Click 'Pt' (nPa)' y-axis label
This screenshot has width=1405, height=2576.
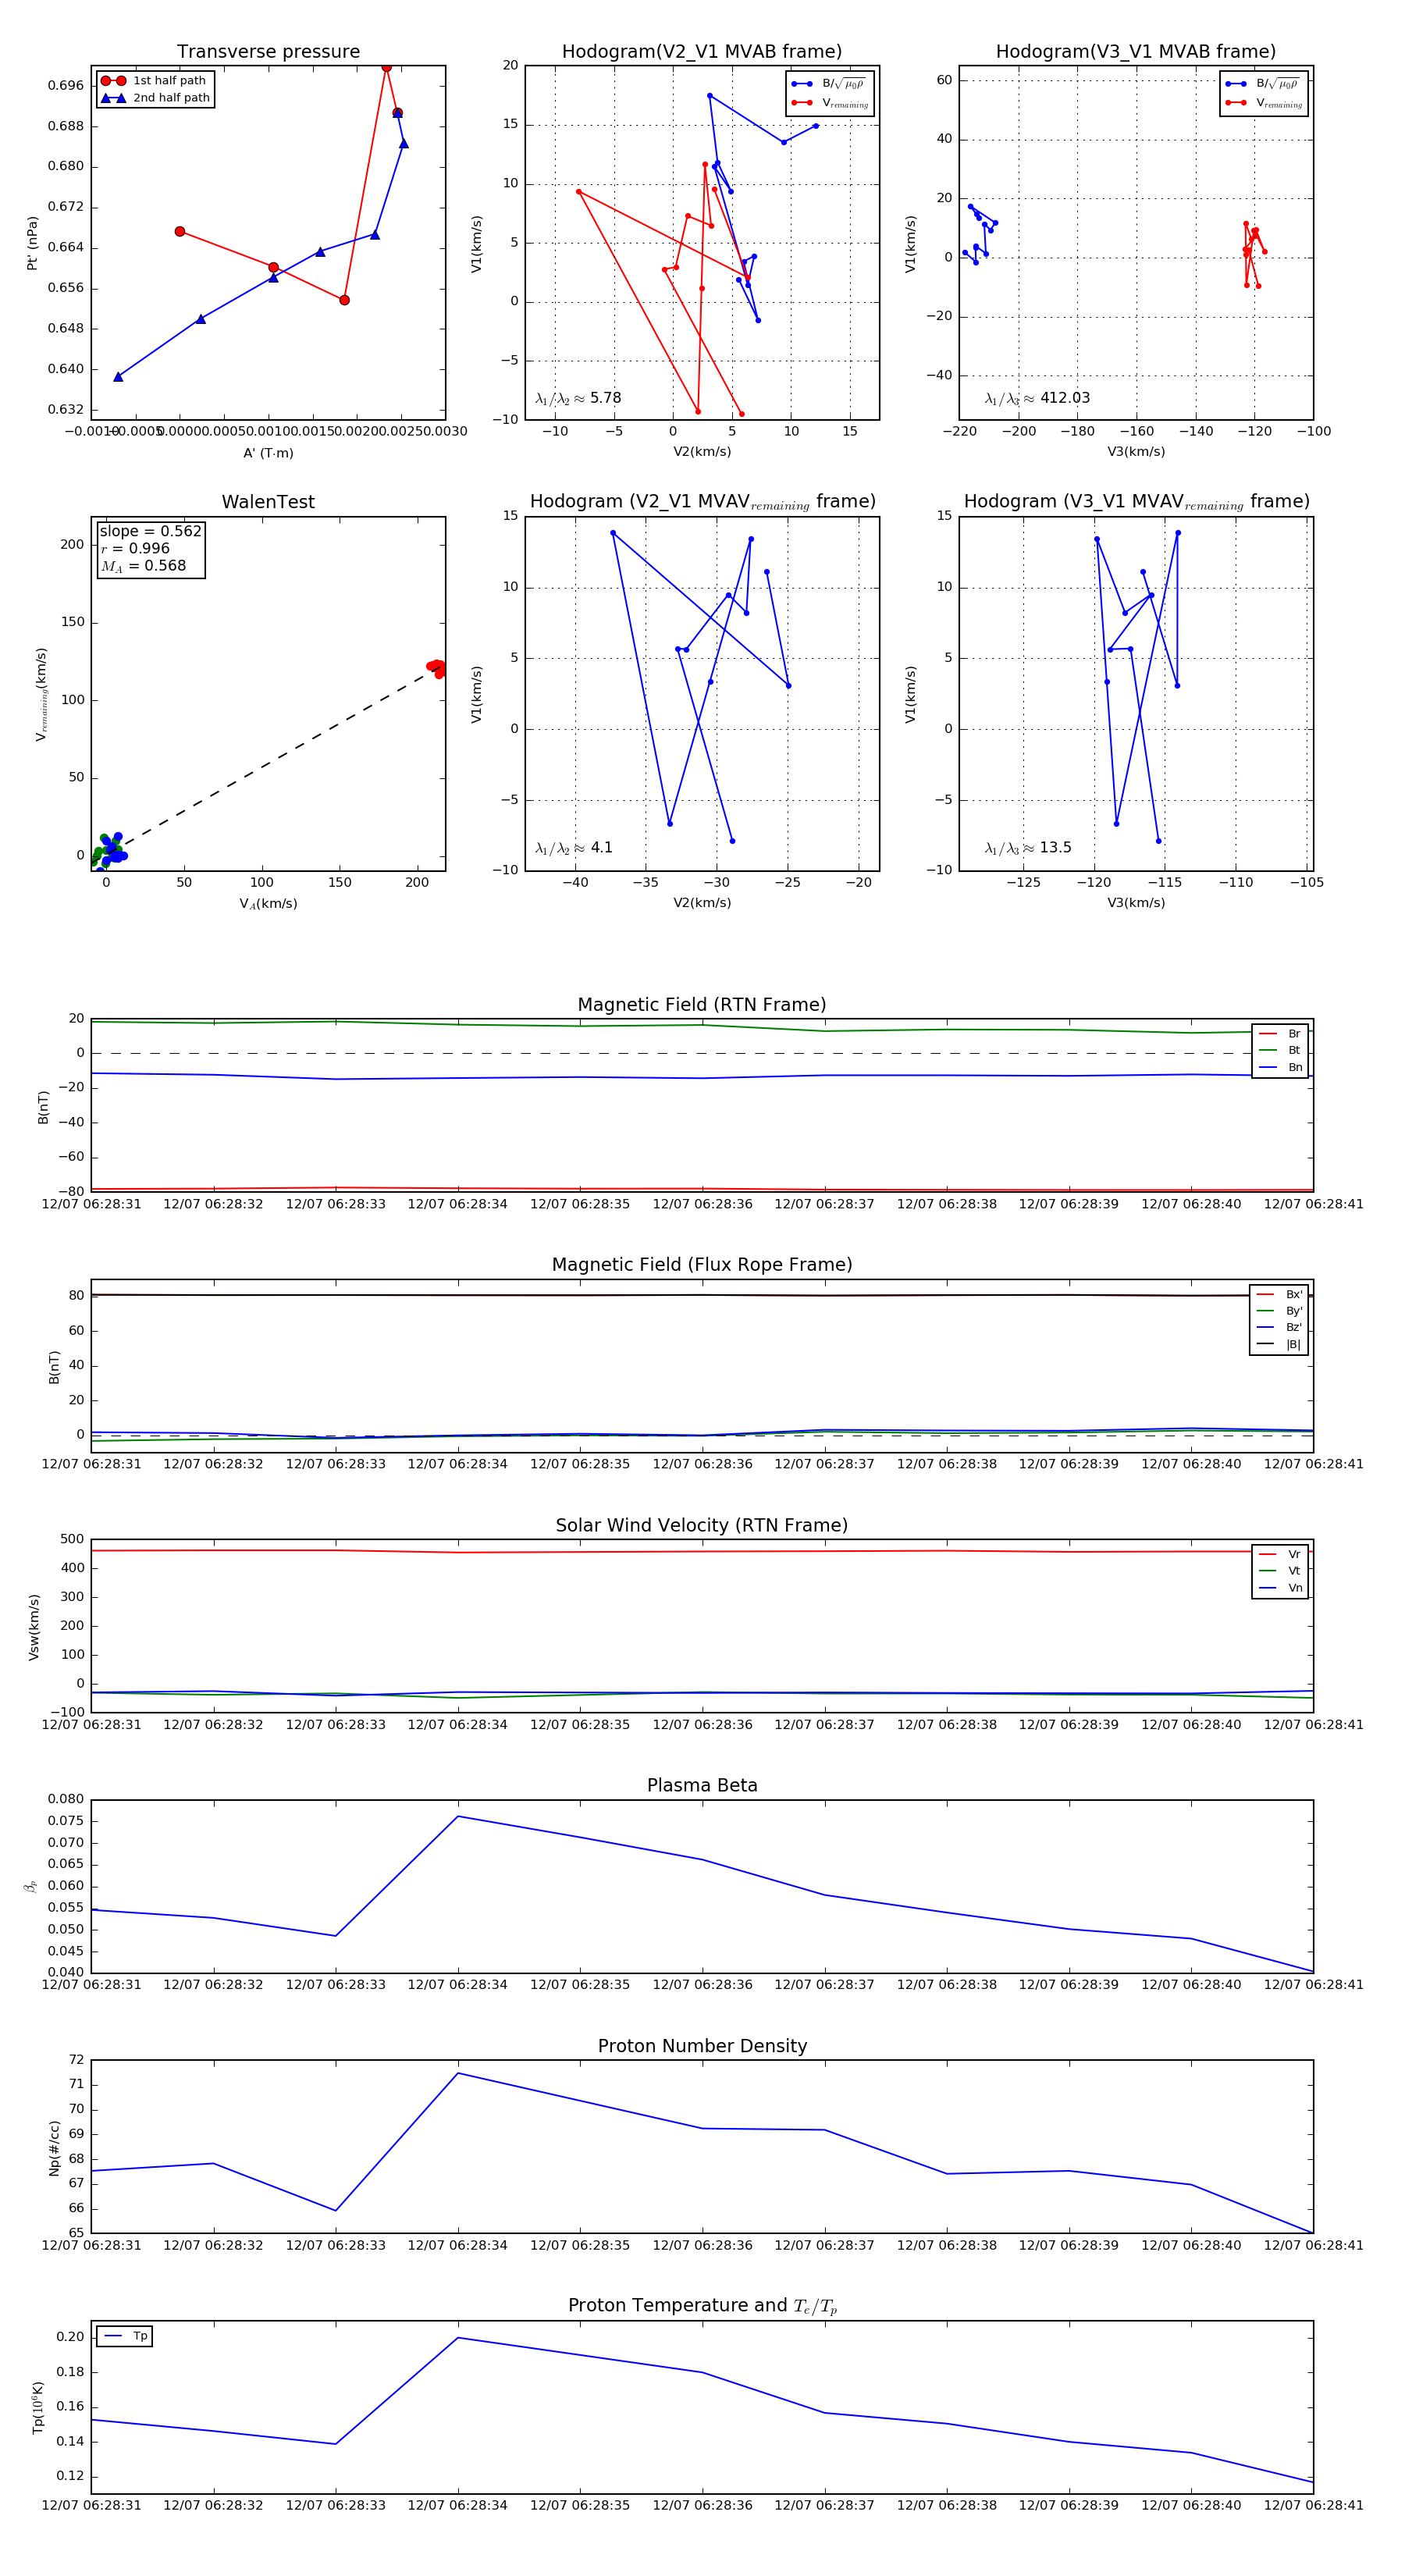click(33, 243)
